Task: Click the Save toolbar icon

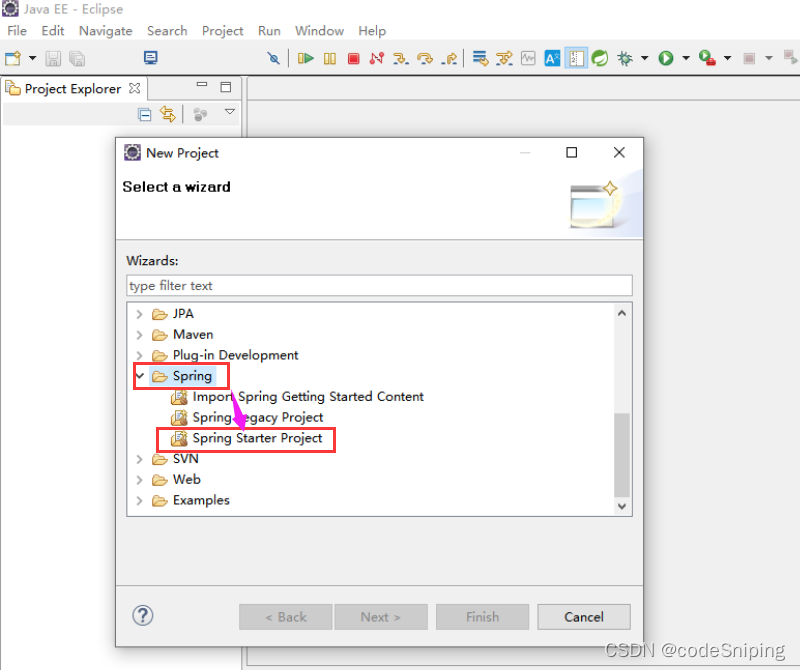Action: click(x=53, y=59)
